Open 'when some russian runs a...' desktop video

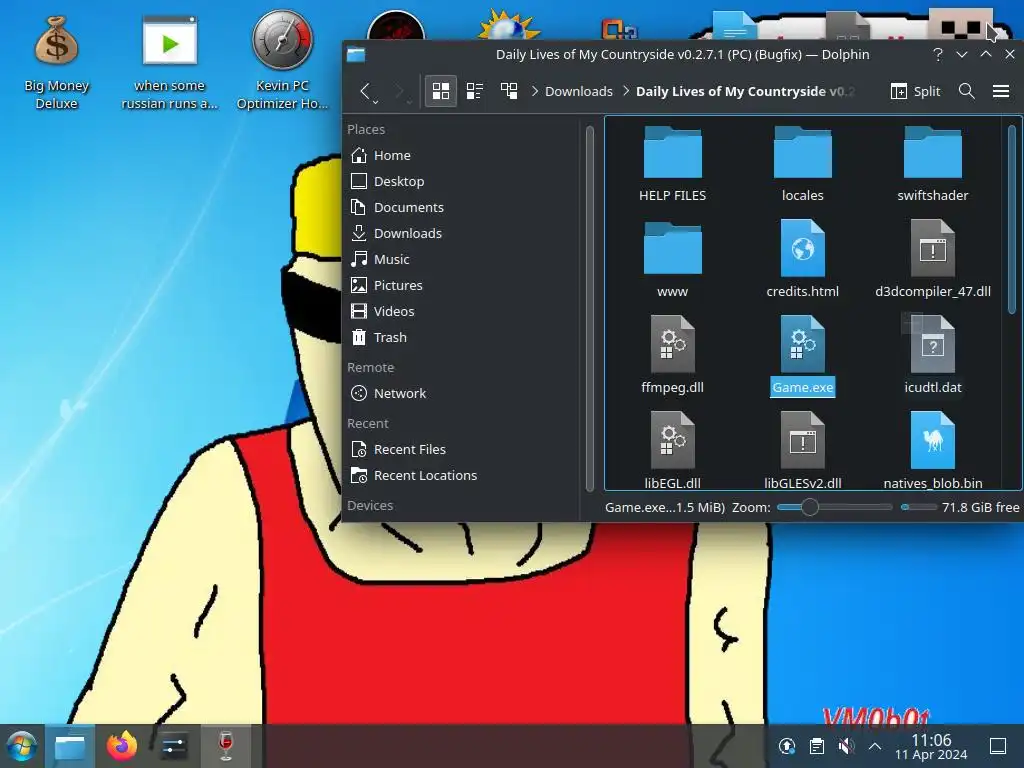[x=169, y=63]
